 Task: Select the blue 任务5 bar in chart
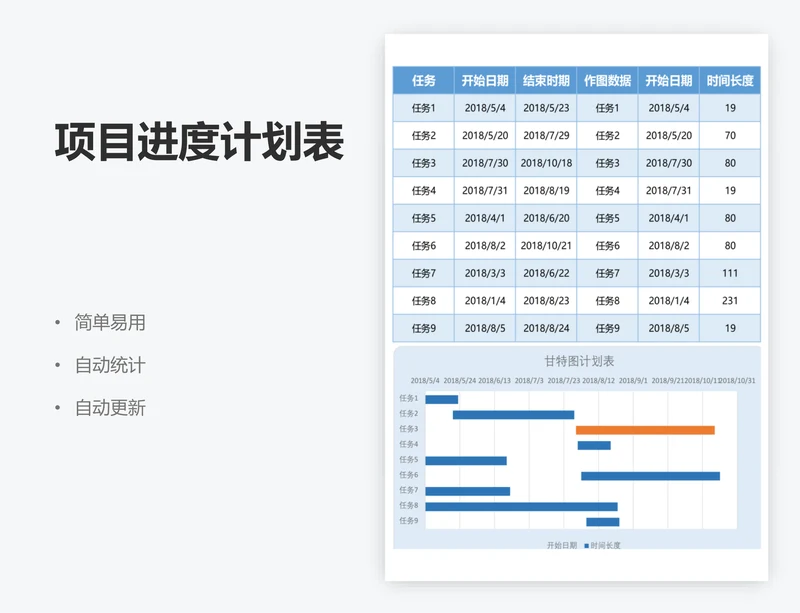point(466,461)
